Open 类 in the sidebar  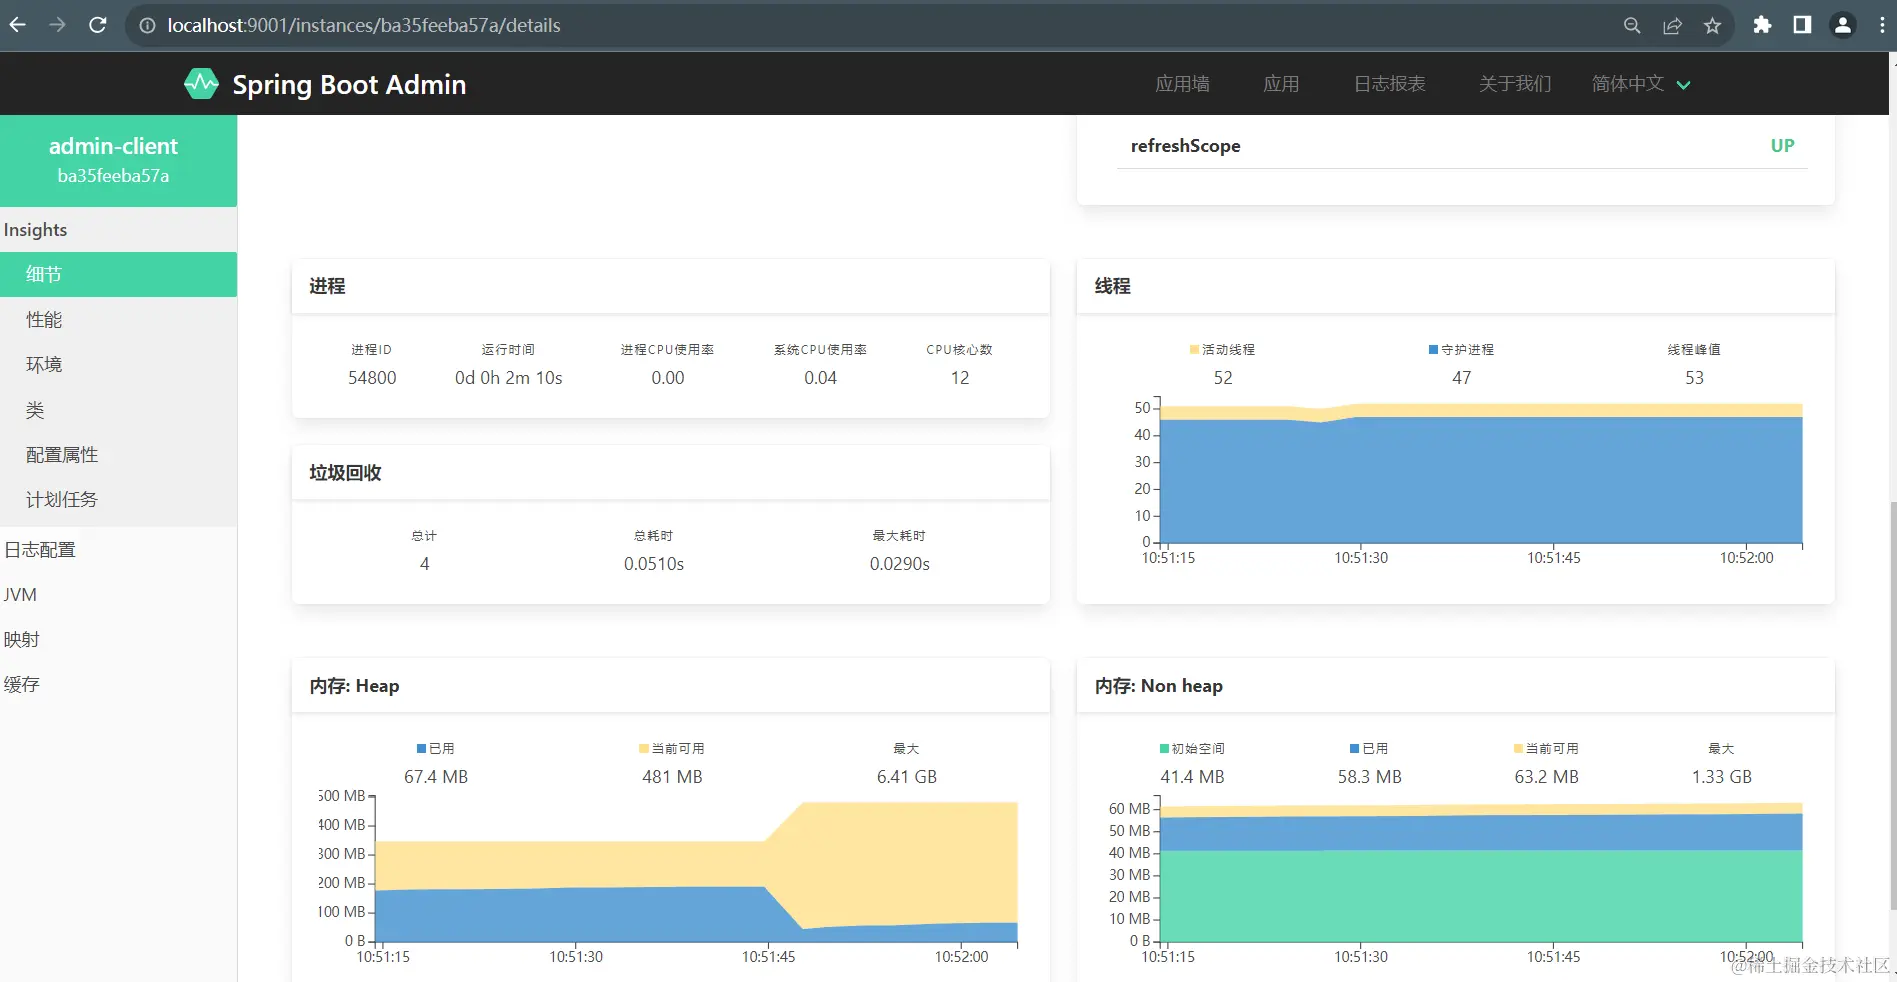(x=118, y=410)
